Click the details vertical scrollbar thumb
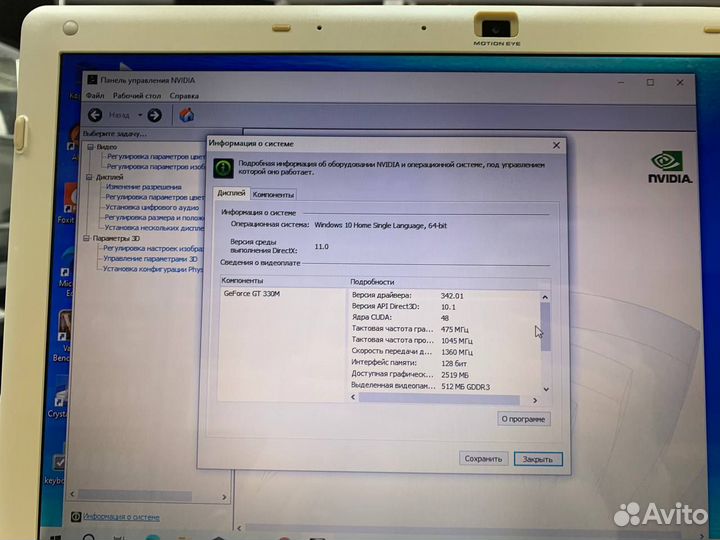The image size is (720, 540). point(546,327)
